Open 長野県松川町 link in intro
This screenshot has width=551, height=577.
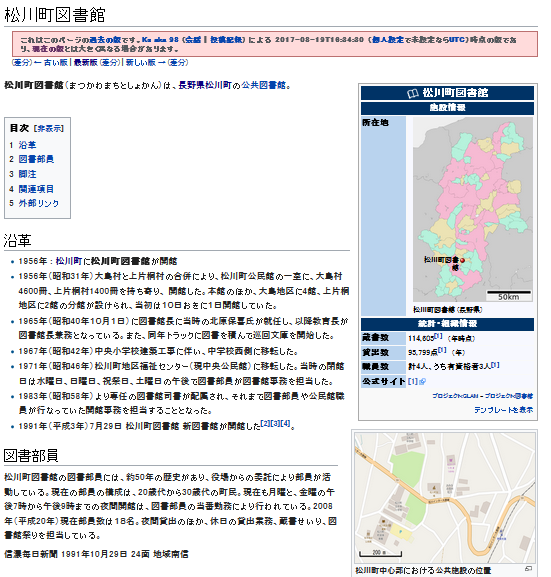click(x=205, y=85)
